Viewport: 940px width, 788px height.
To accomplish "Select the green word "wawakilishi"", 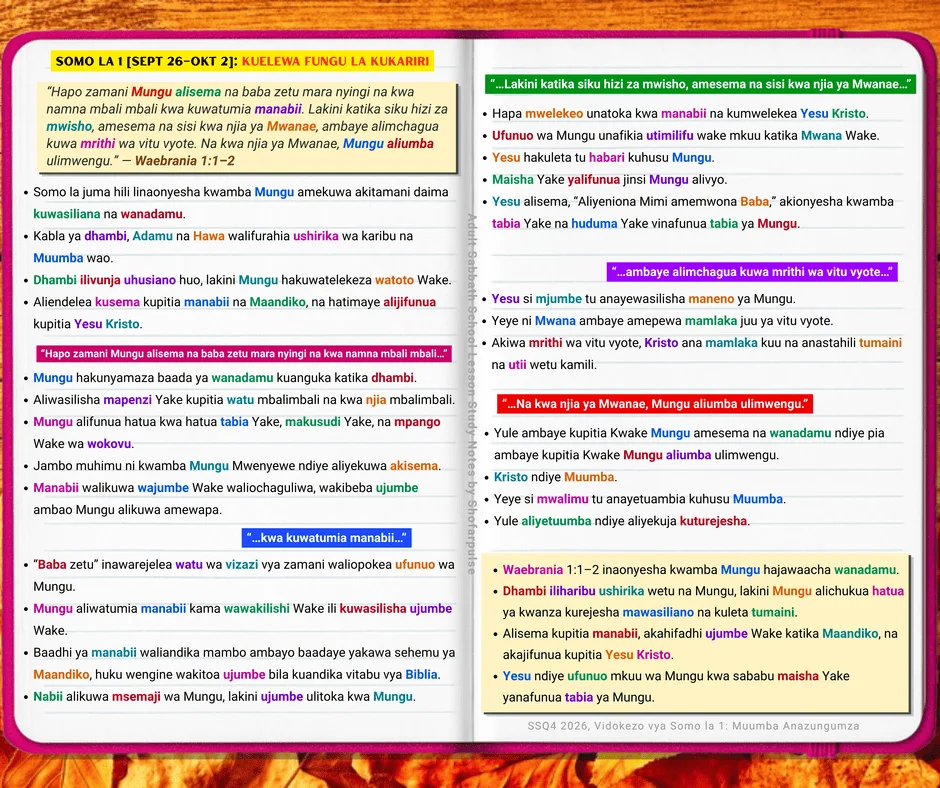I will (x=257, y=609).
